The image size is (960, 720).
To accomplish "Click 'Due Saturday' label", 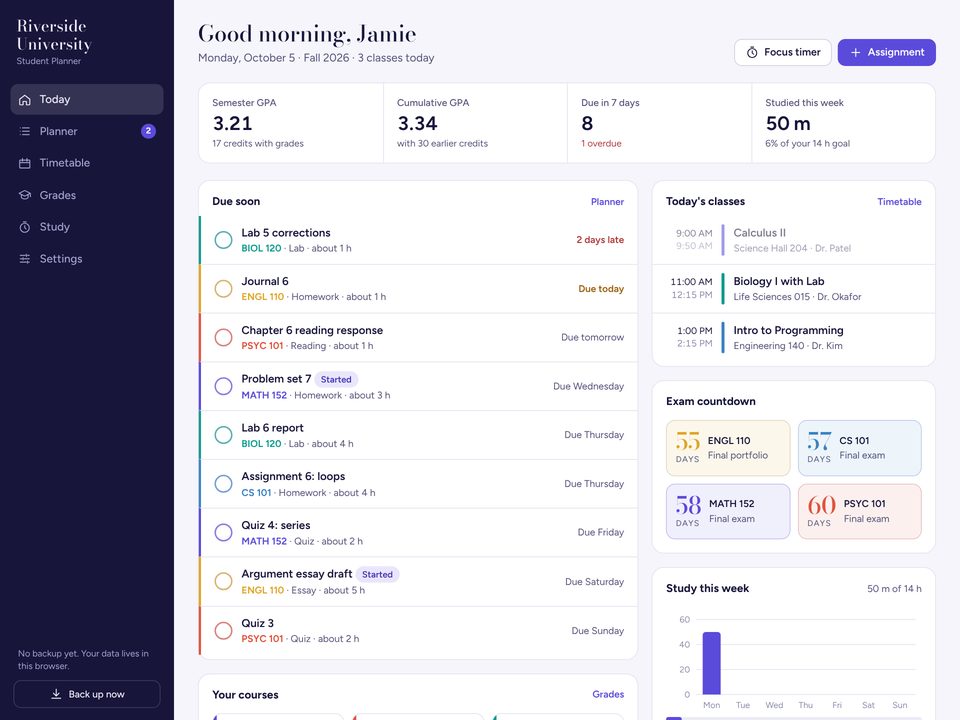I will tap(594, 582).
